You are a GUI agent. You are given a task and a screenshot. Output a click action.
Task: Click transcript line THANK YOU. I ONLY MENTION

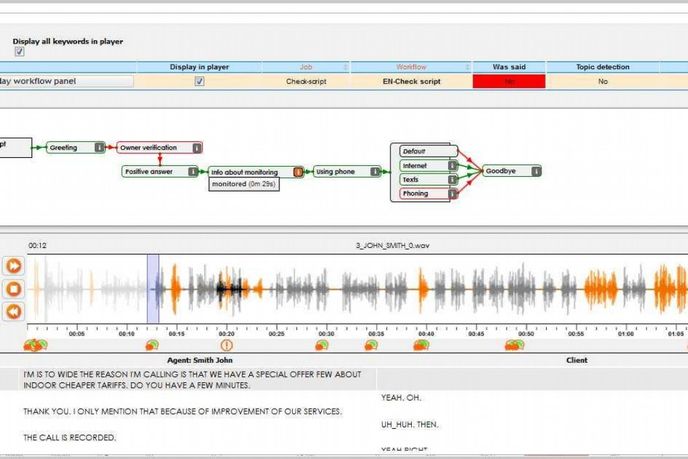[x=182, y=412]
